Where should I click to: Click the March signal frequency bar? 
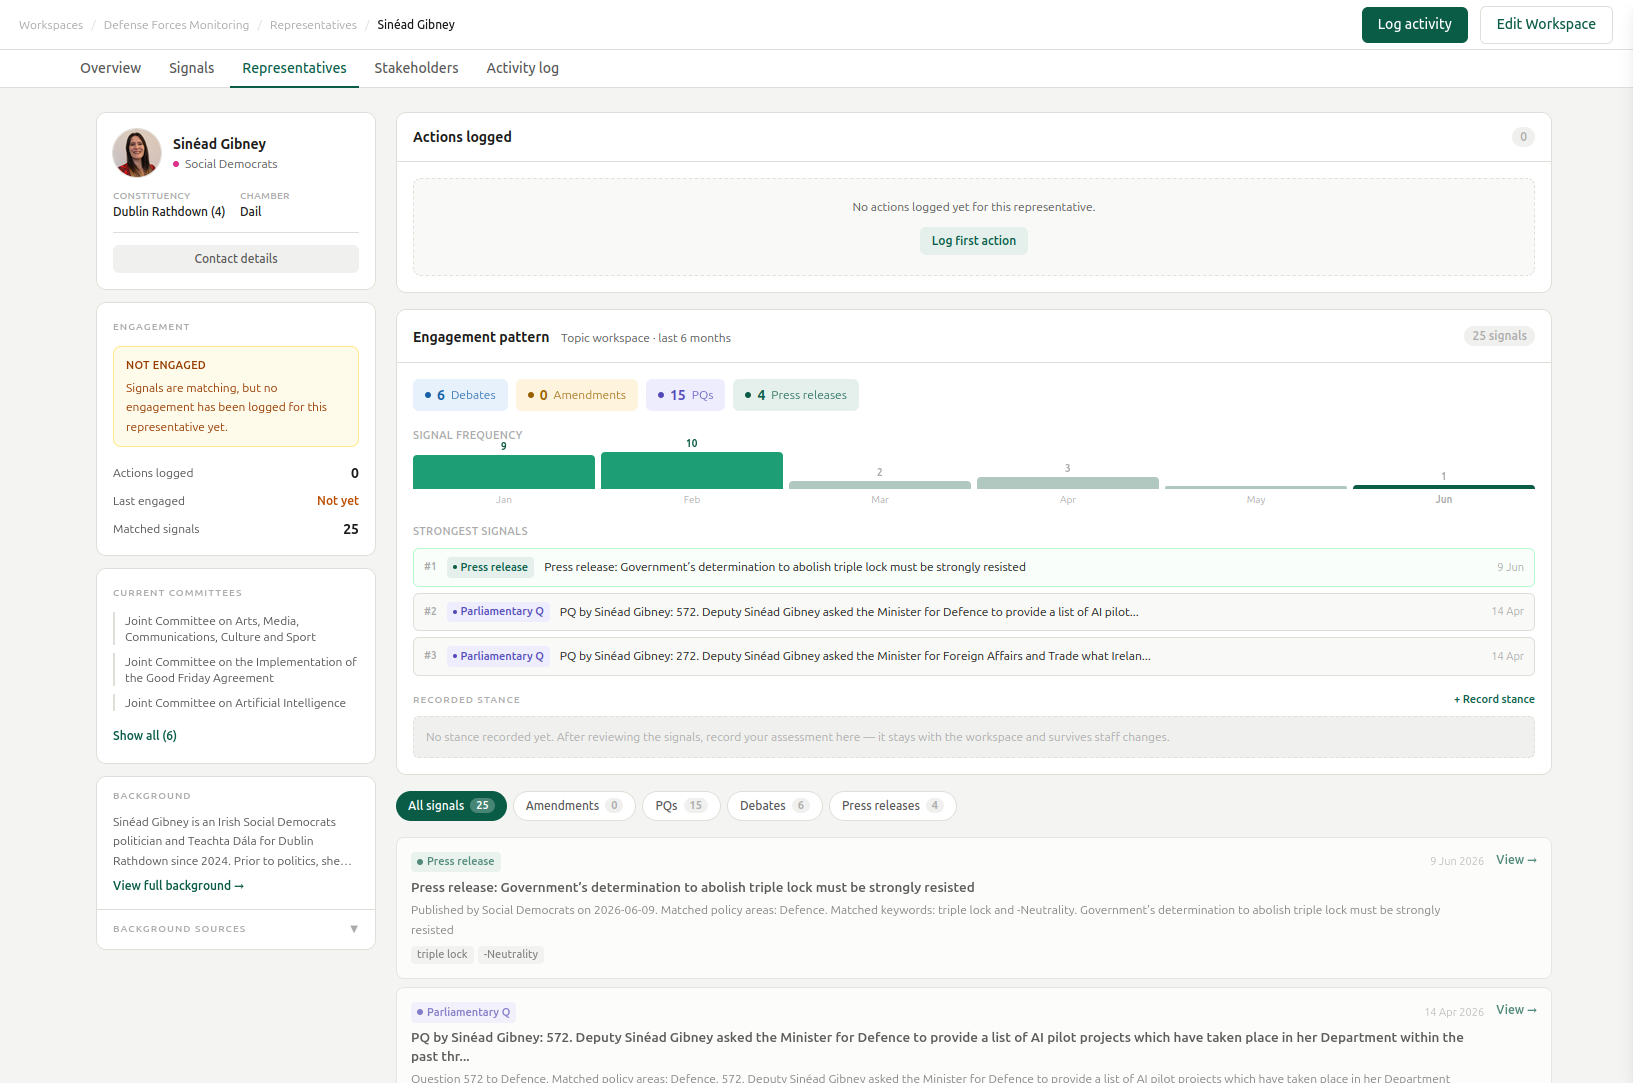click(880, 485)
